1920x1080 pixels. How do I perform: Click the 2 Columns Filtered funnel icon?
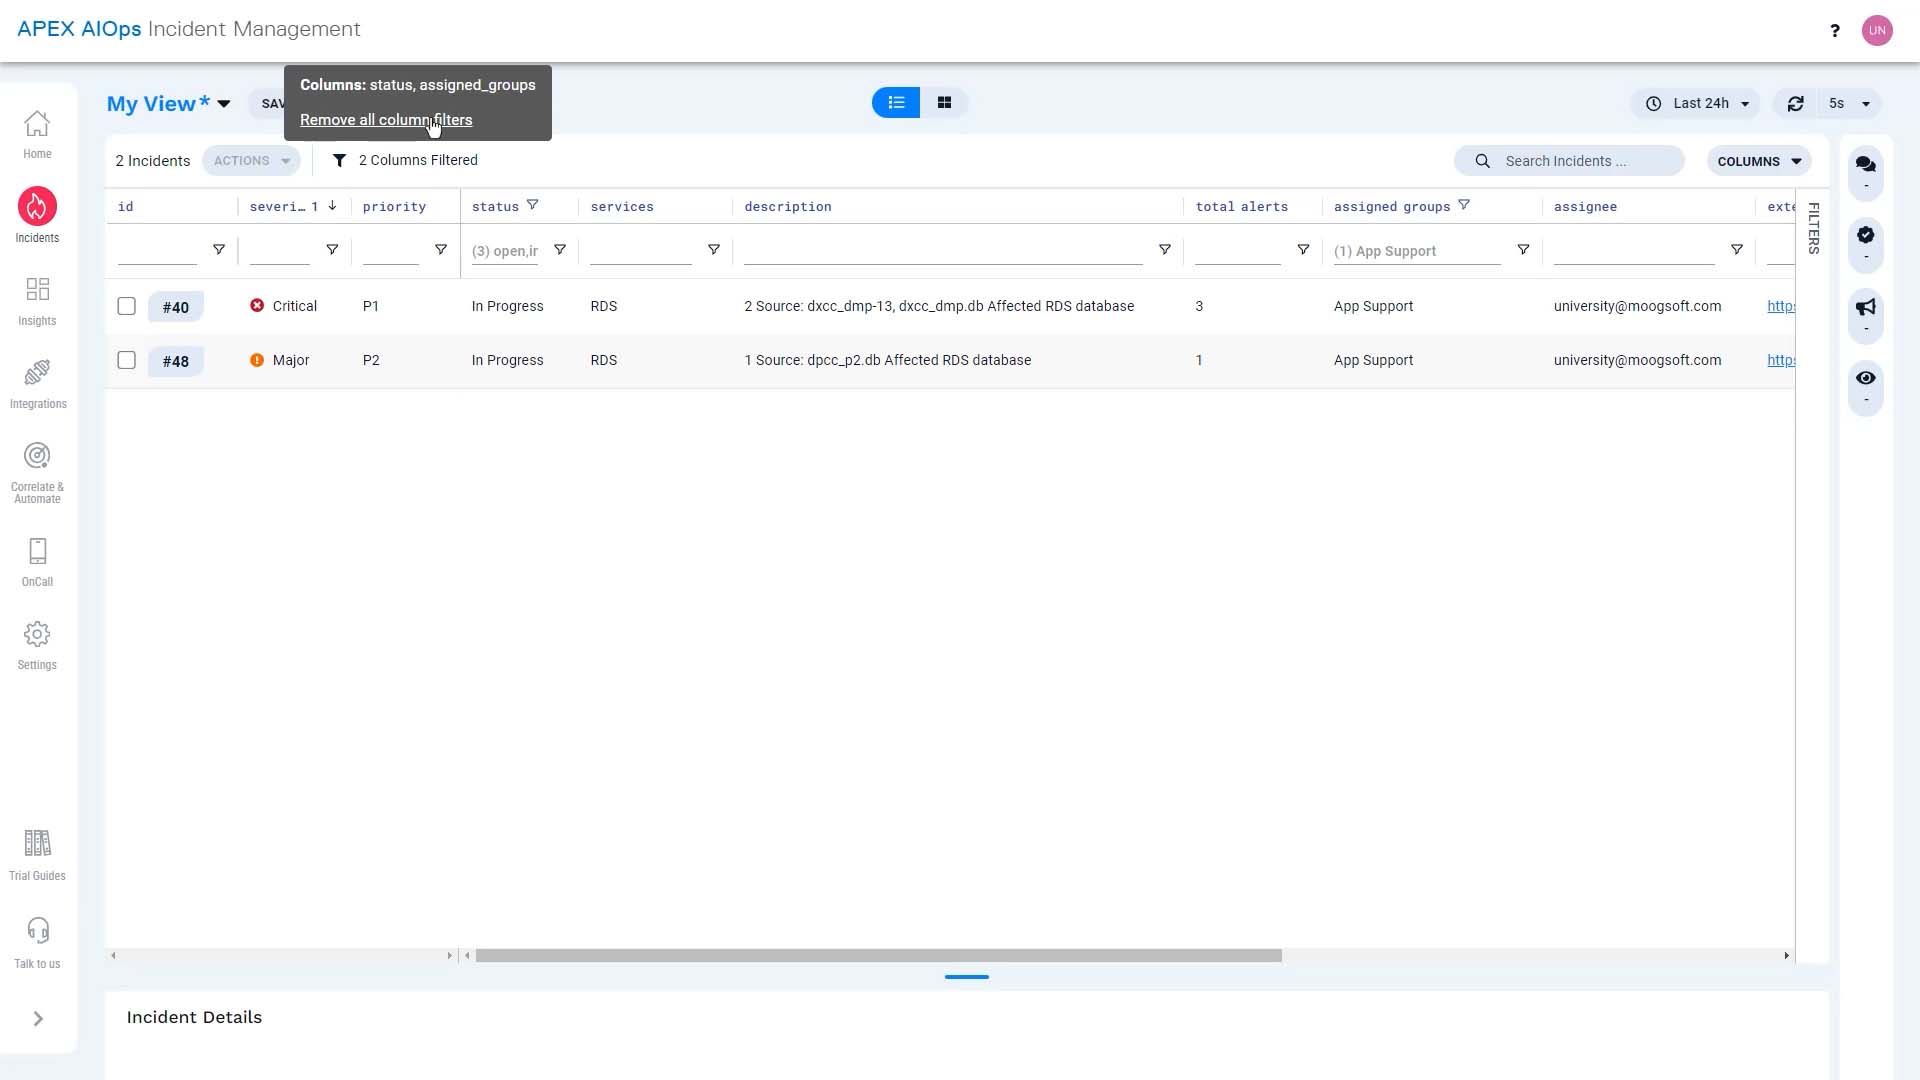tap(340, 160)
